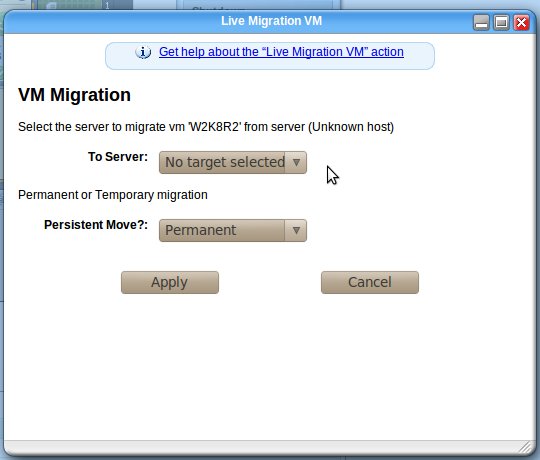Click the arrow on Persistent Move combo box
The width and height of the screenshot is (540, 460).
pyautogui.click(x=296, y=230)
